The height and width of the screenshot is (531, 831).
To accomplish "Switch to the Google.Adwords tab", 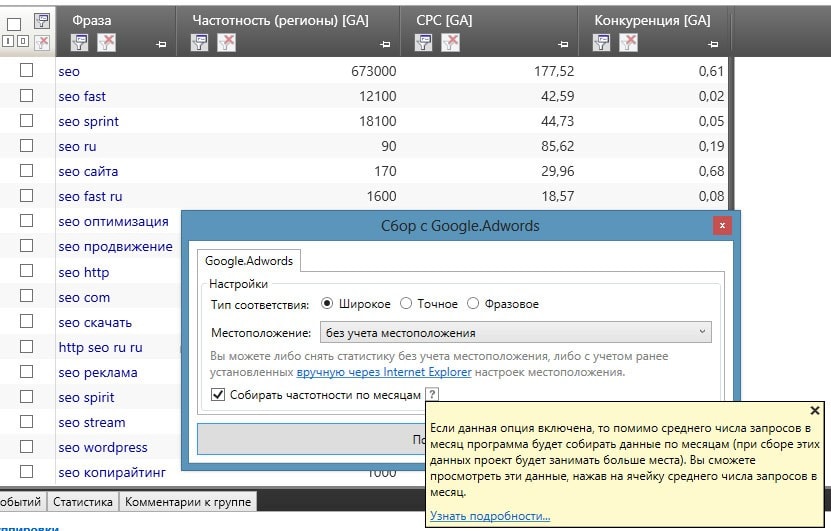I will point(249,261).
